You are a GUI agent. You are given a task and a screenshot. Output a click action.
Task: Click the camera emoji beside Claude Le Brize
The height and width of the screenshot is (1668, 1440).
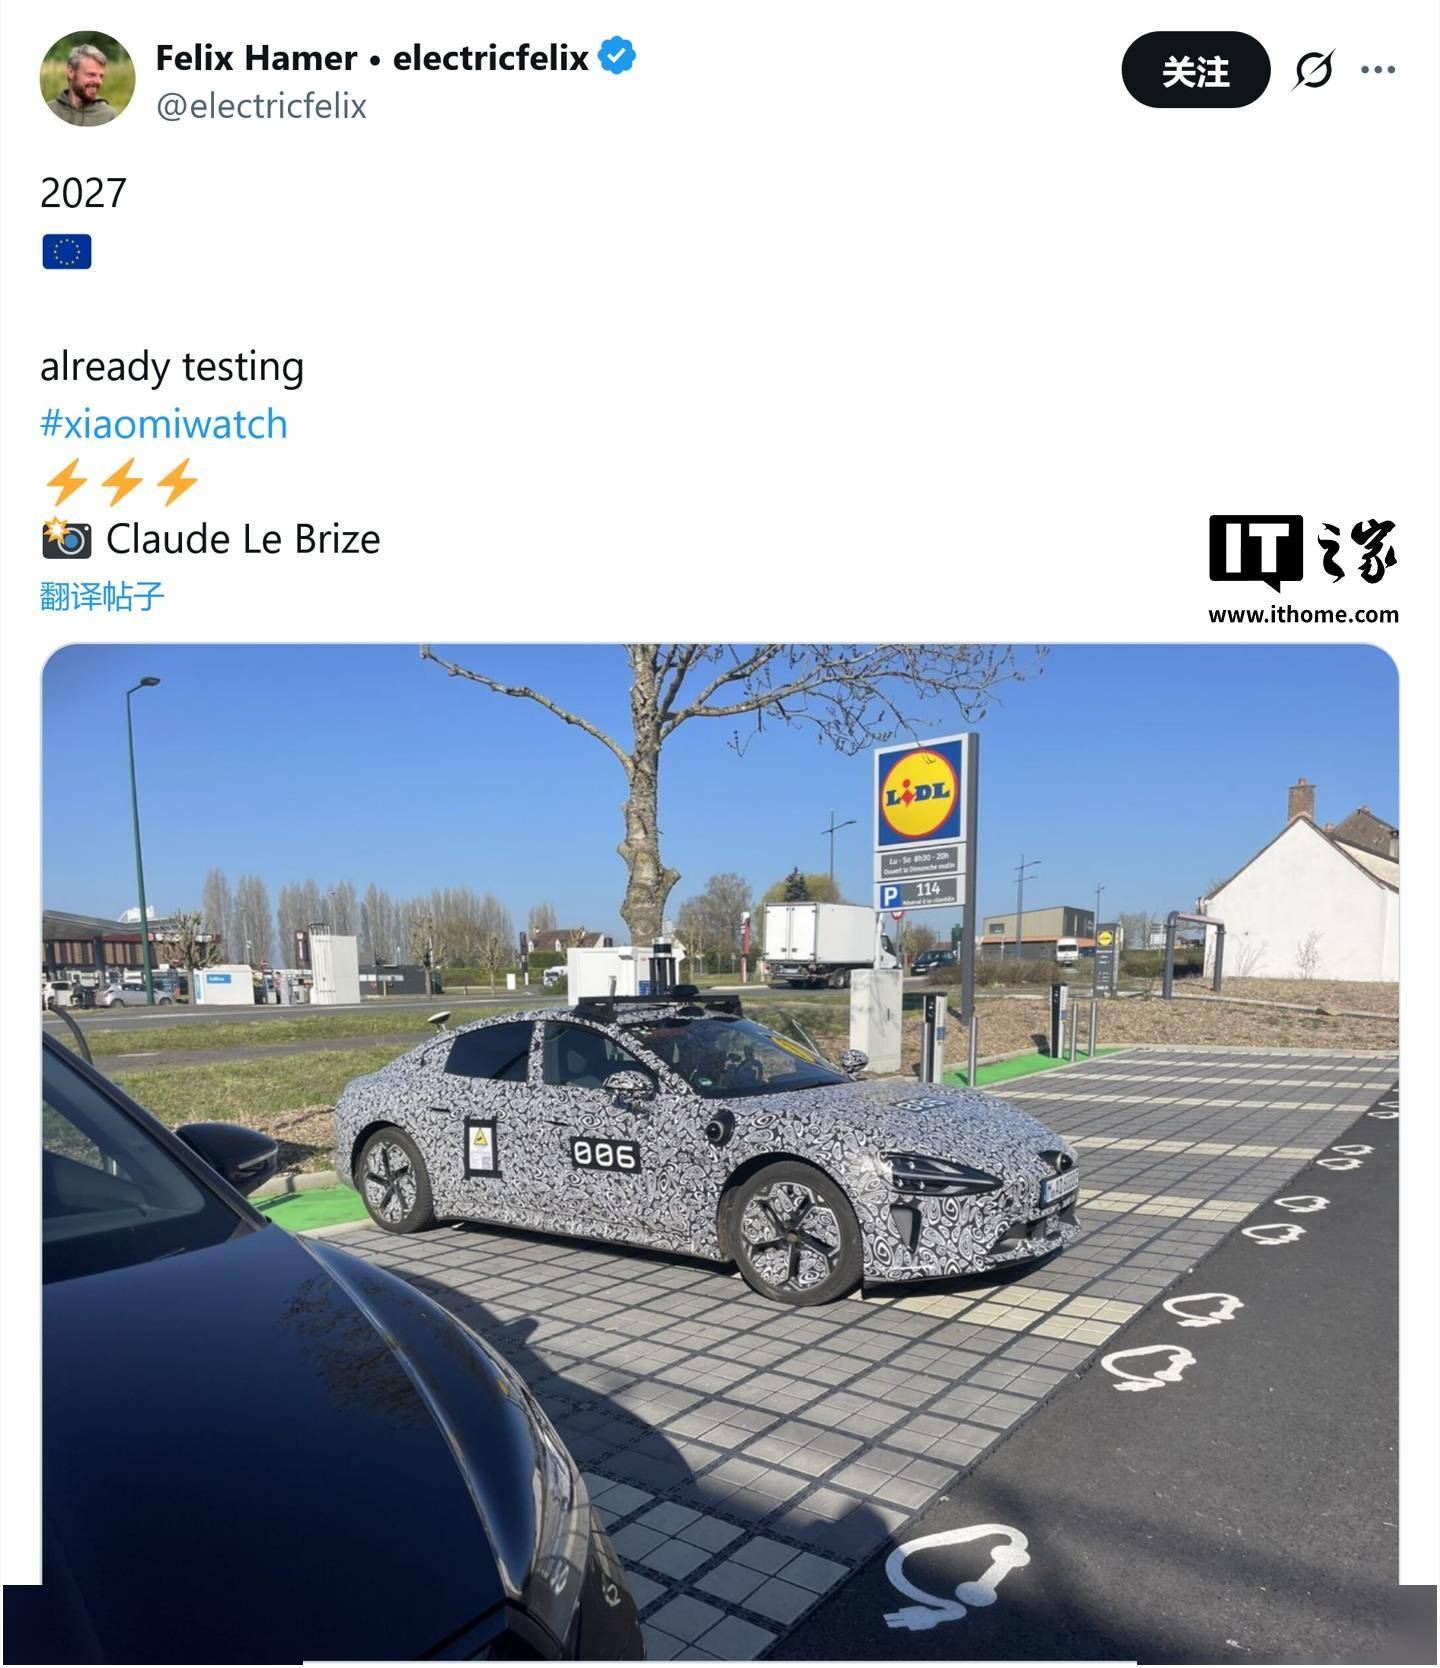tap(67, 539)
